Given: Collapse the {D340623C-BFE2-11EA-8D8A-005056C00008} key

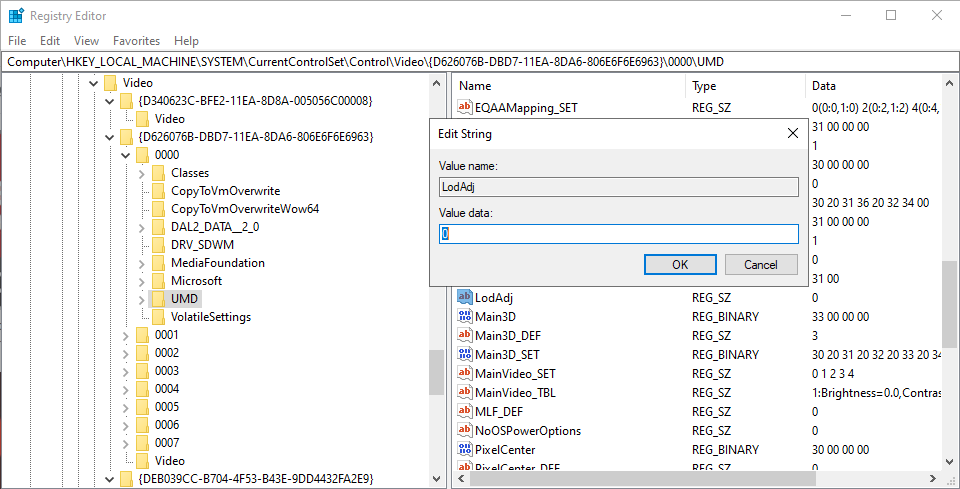Looking at the screenshot, I should point(110,100).
